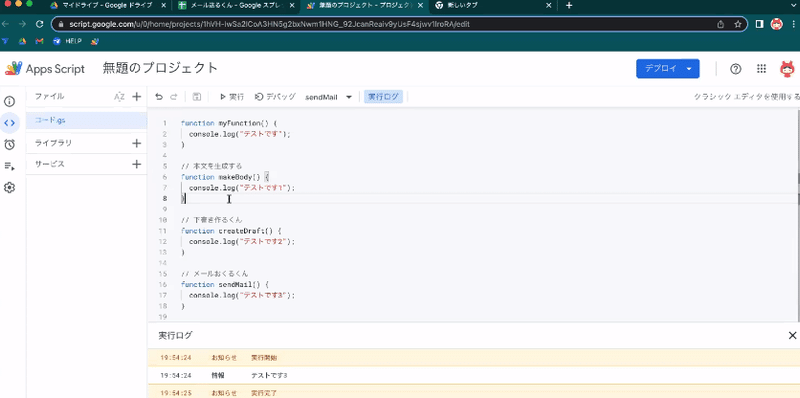Close the 新しいタブ browser tab

point(548,6)
